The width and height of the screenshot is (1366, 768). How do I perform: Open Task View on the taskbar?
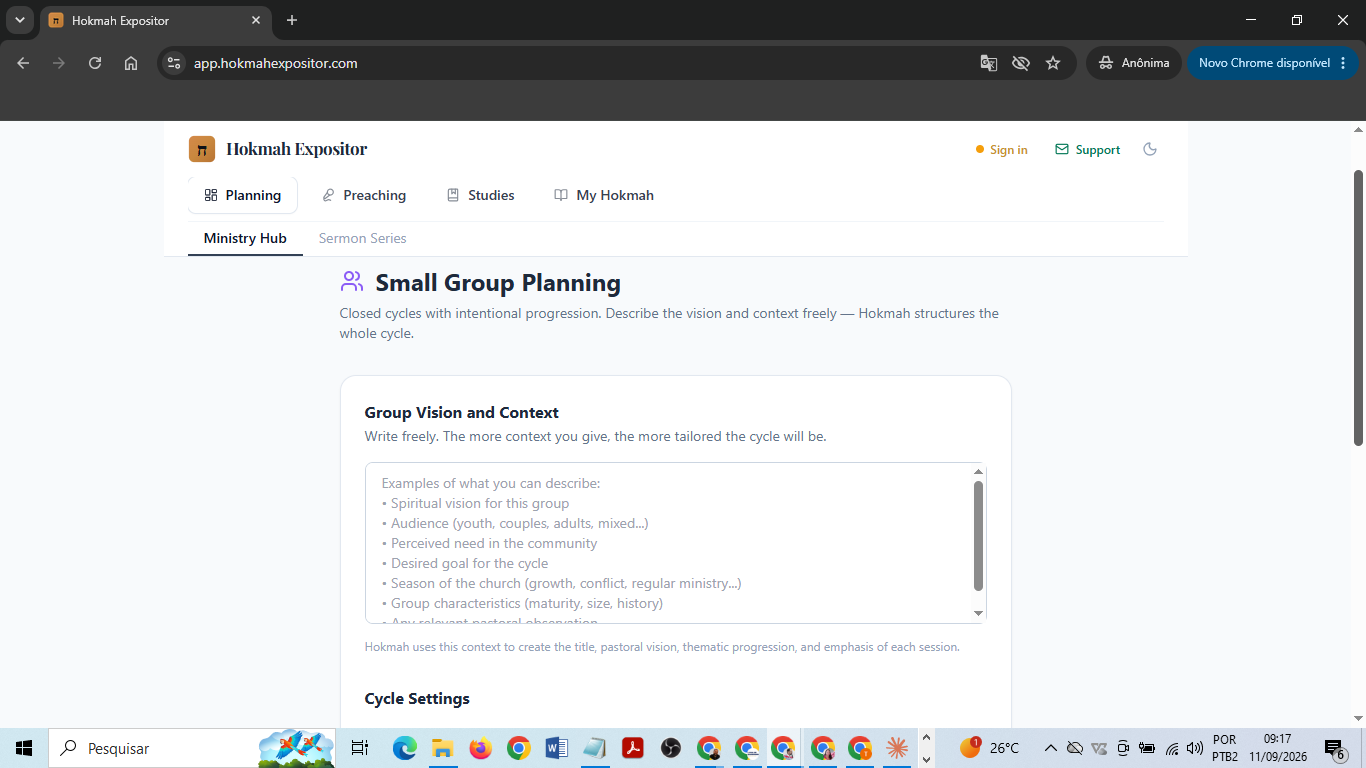coord(360,748)
